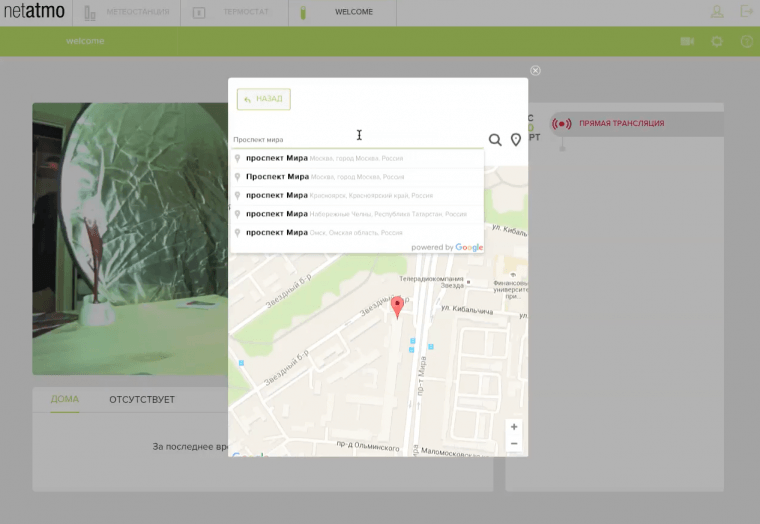Open the user account icon
The height and width of the screenshot is (524, 760).
(717, 12)
